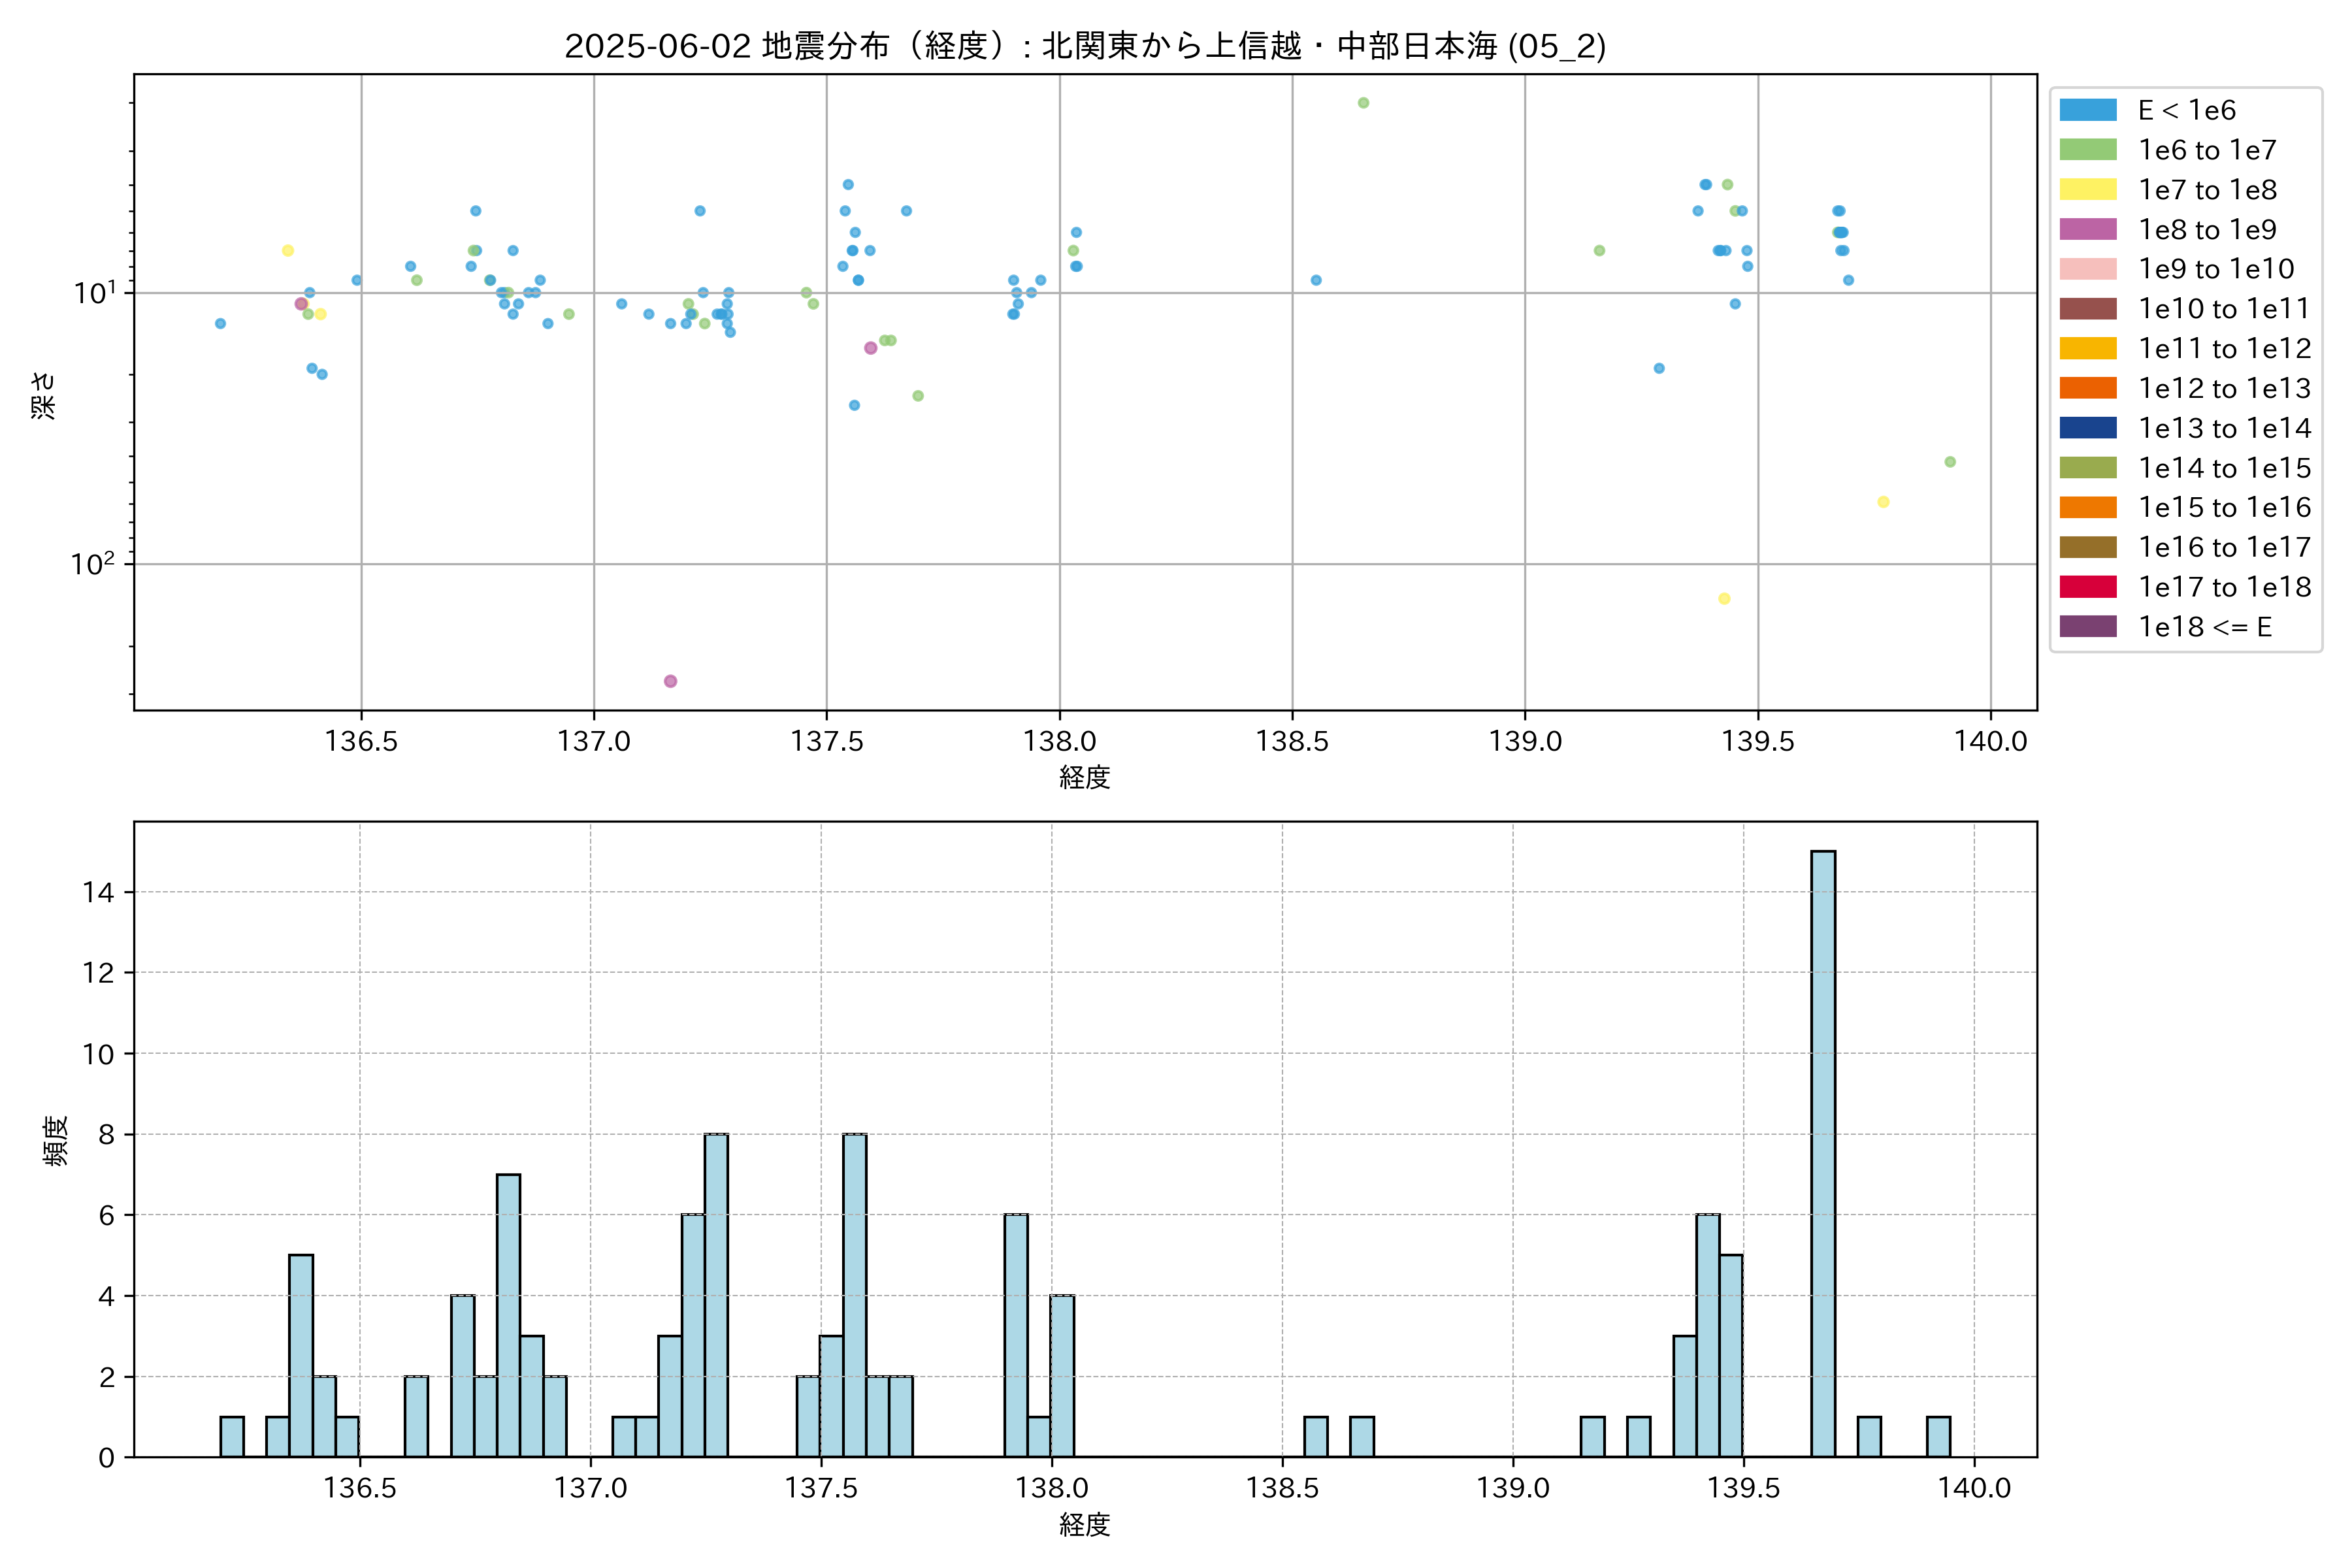Click the chart title text at top
This screenshot has height=1568, width=2352.
[x=1085, y=46]
